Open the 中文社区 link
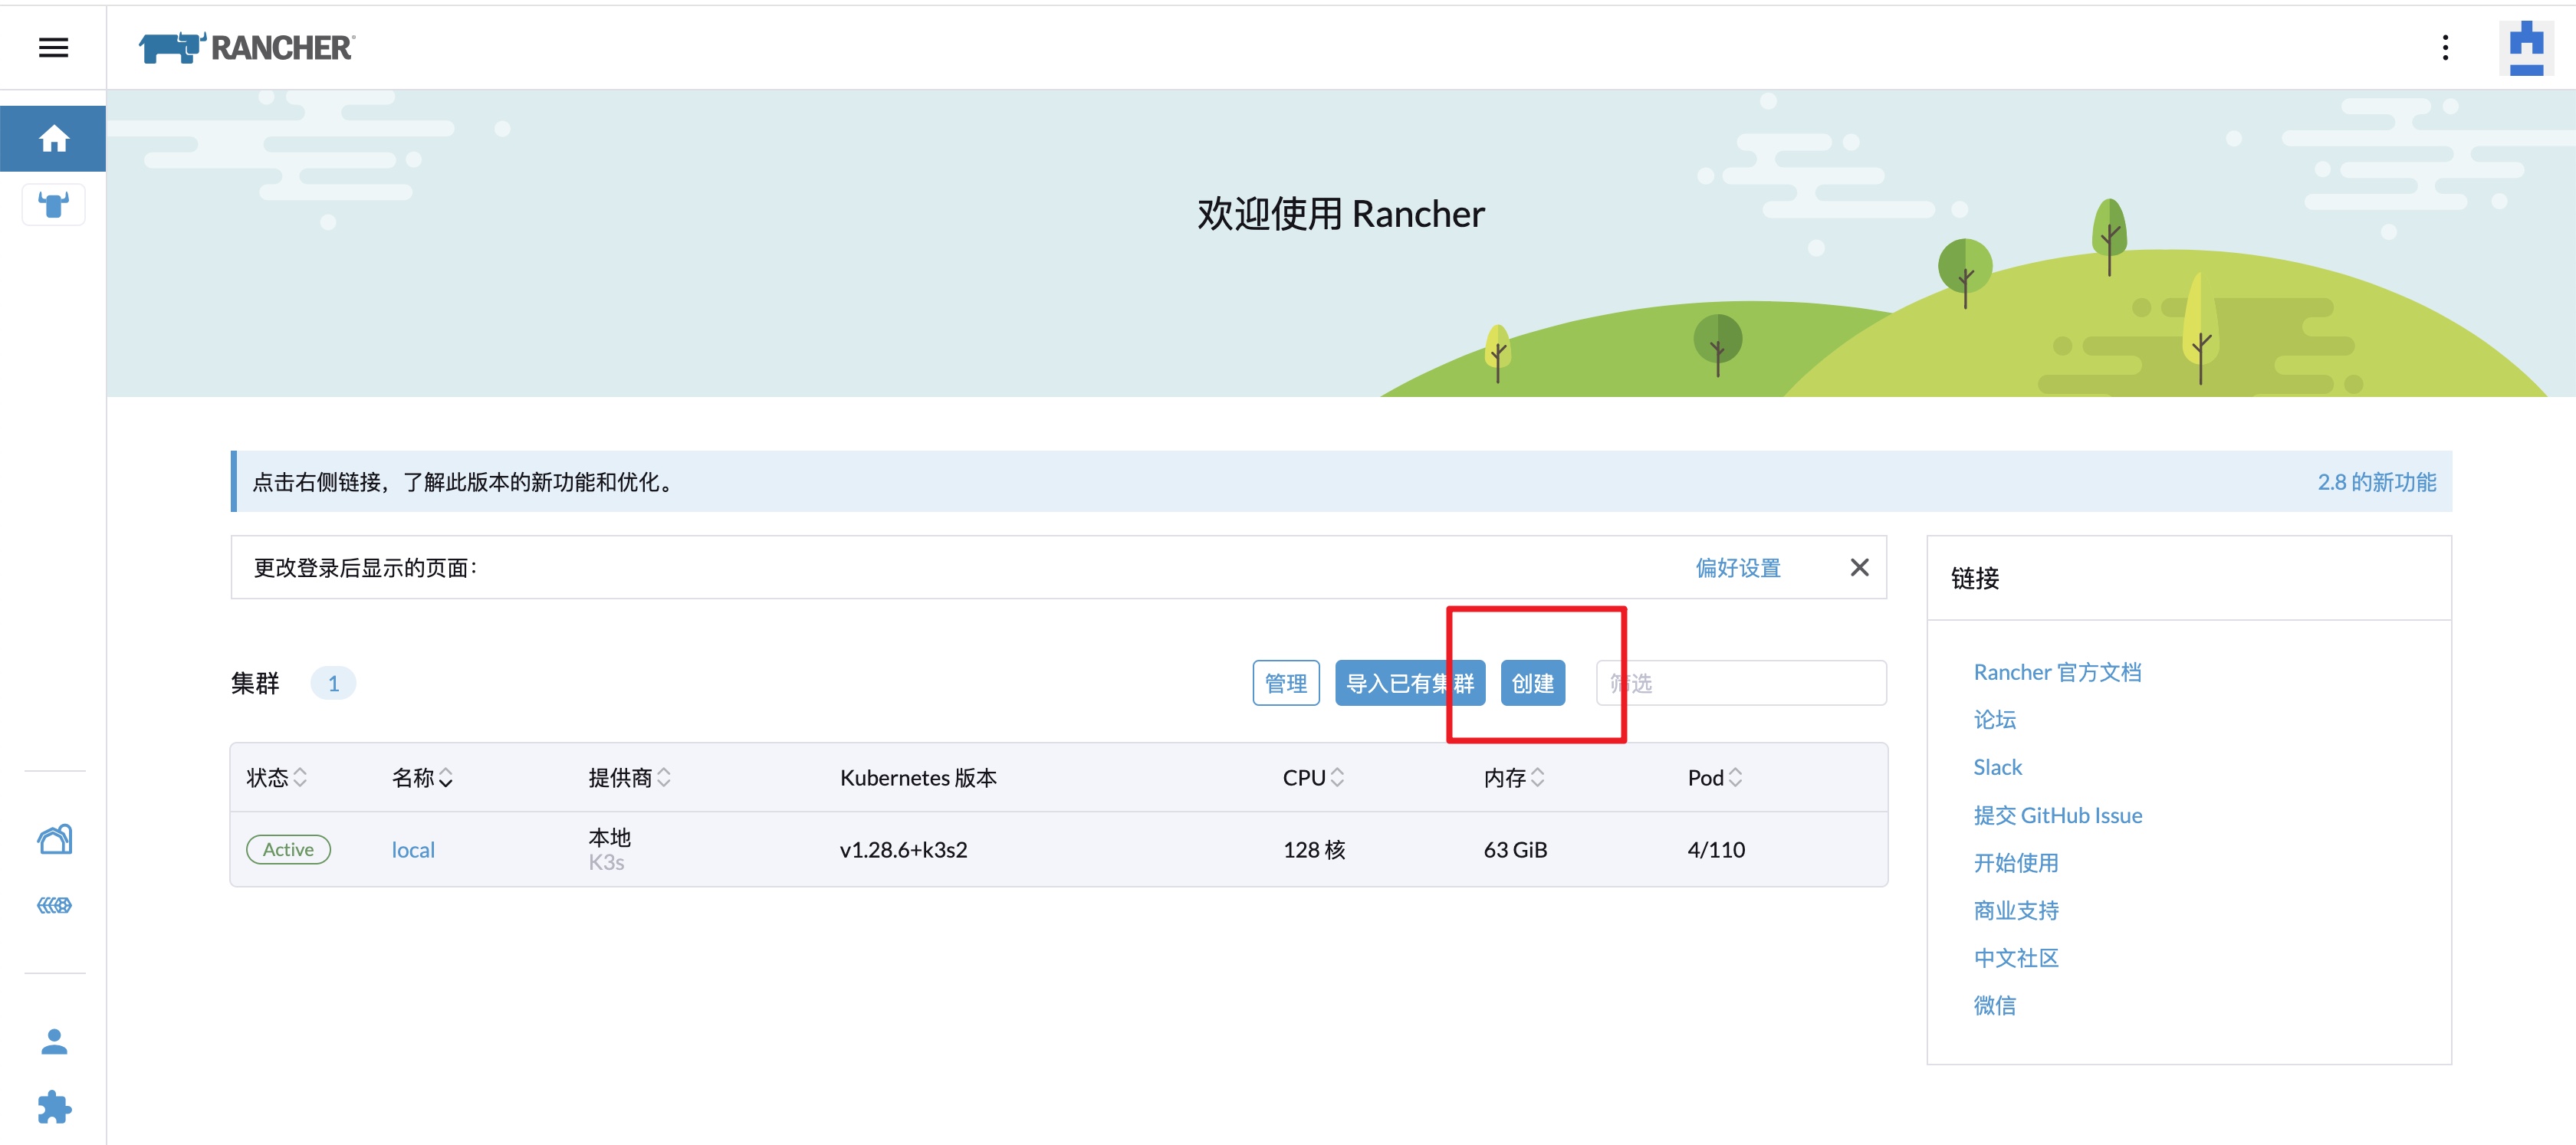Image resolution: width=2576 pixels, height=1145 pixels. pos(2015,958)
